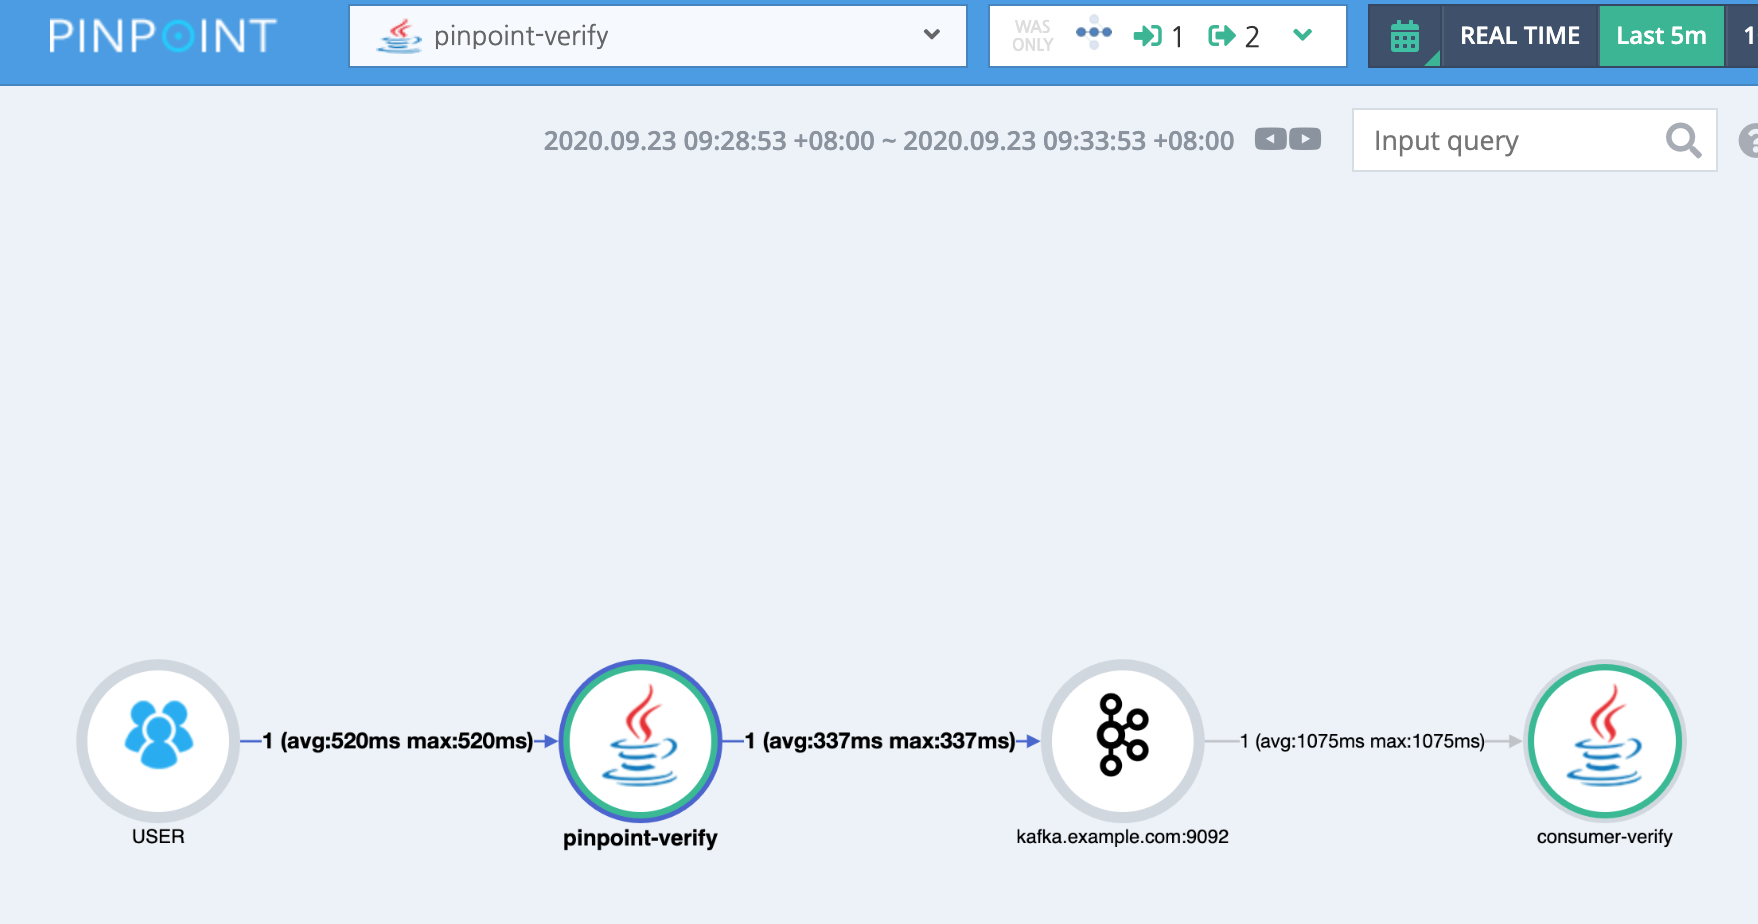Click the search magnifier icon
This screenshot has width=1758, height=924.
pyautogui.click(x=1683, y=140)
